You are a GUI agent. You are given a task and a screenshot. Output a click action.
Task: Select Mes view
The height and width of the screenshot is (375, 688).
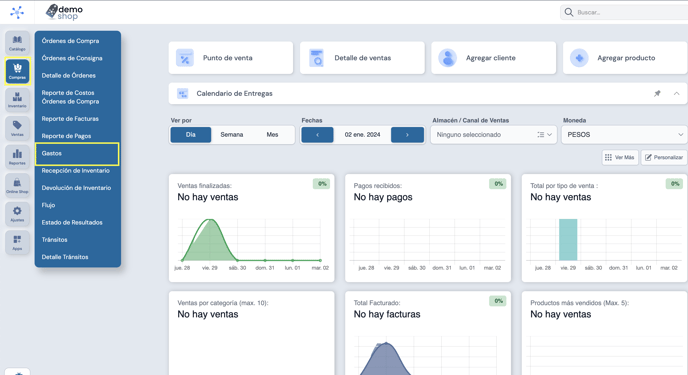(x=272, y=135)
